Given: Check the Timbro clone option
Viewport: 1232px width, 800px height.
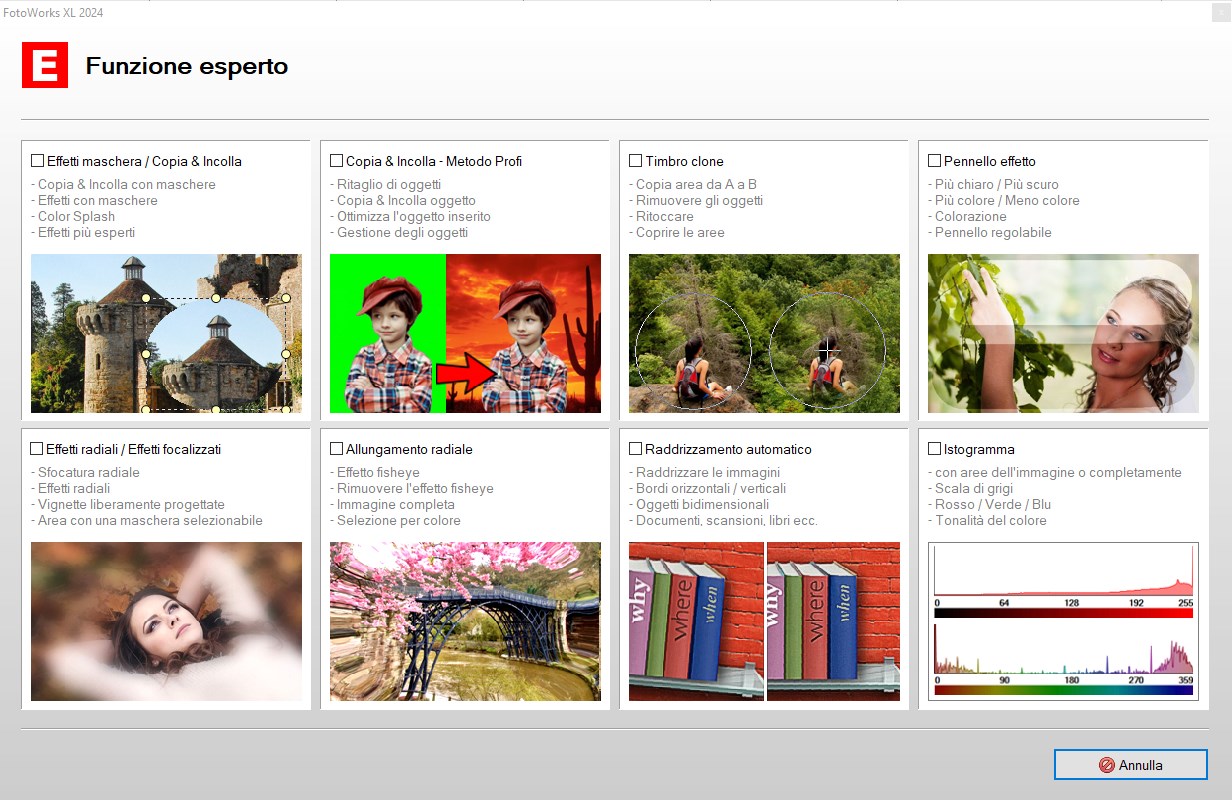Looking at the screenshot, I should (x=636, y=161).
